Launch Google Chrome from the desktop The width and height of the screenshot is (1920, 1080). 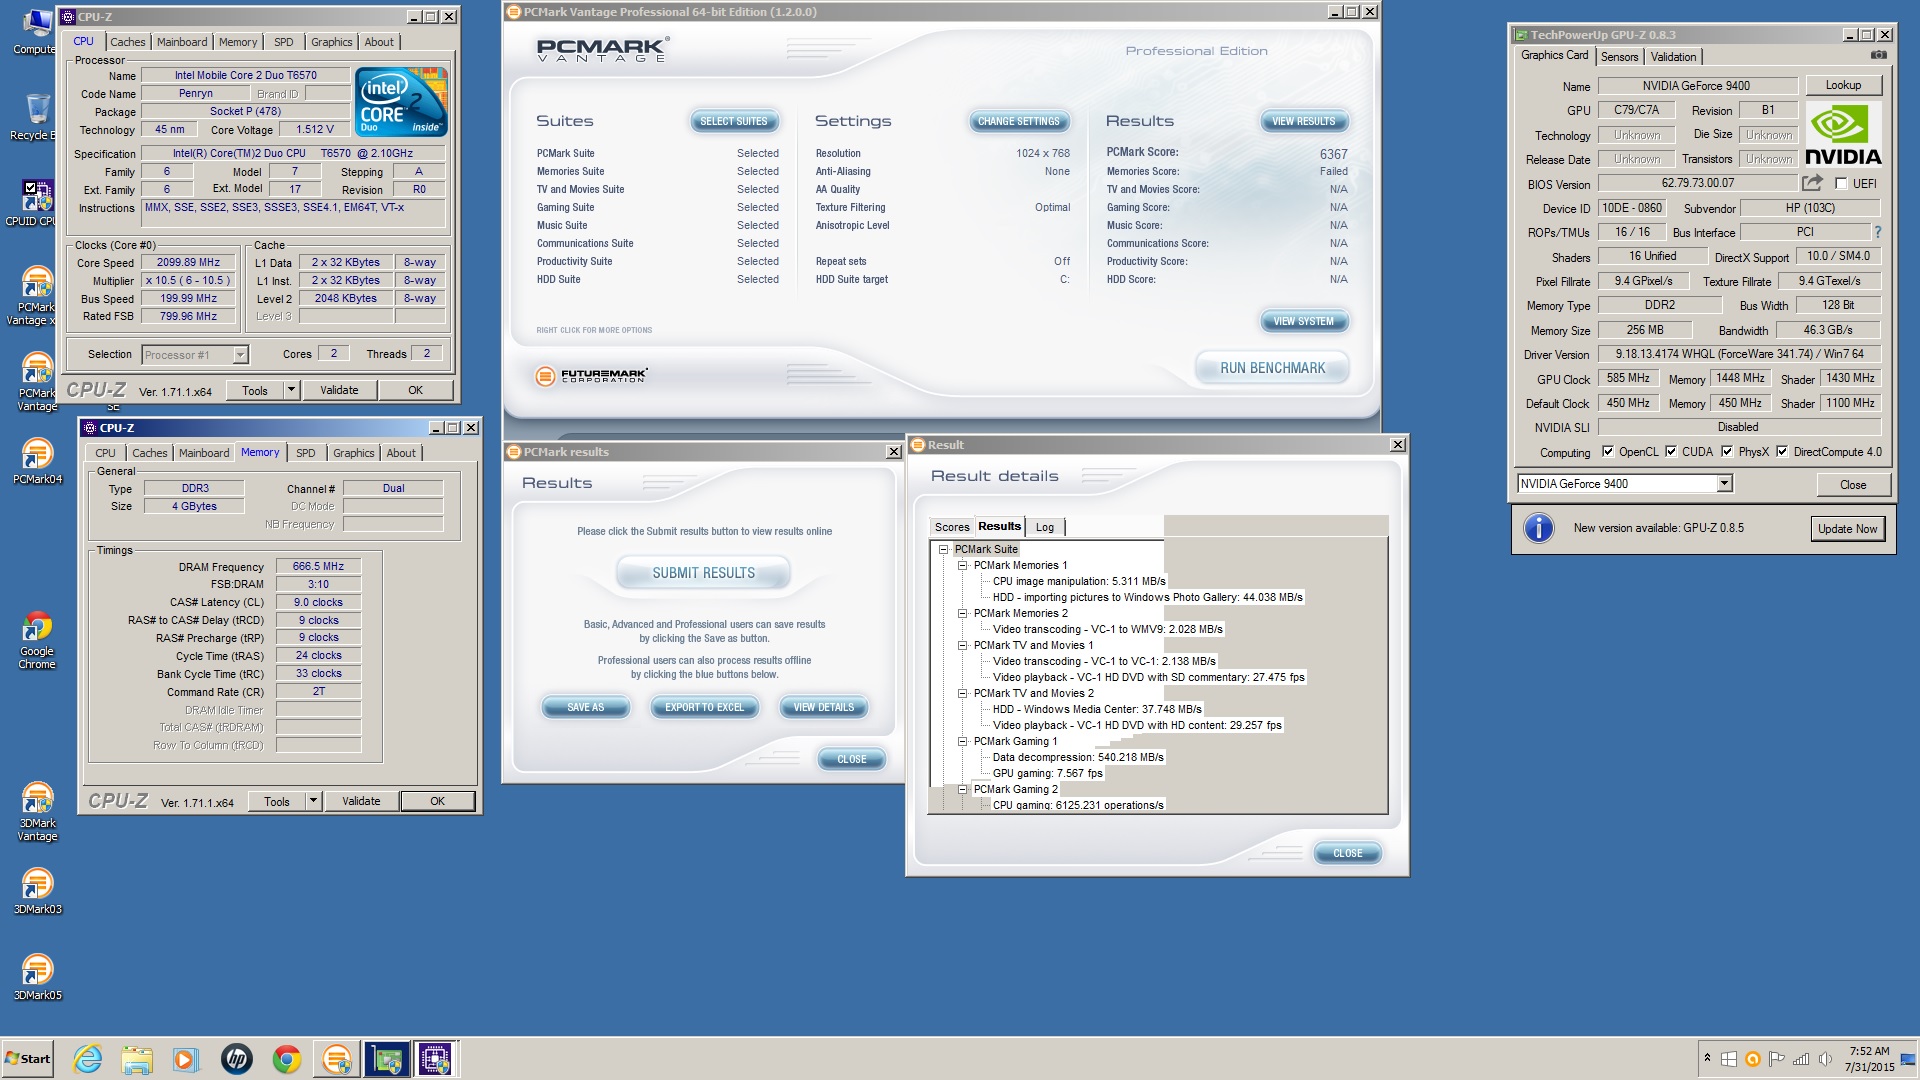point(37,640)
